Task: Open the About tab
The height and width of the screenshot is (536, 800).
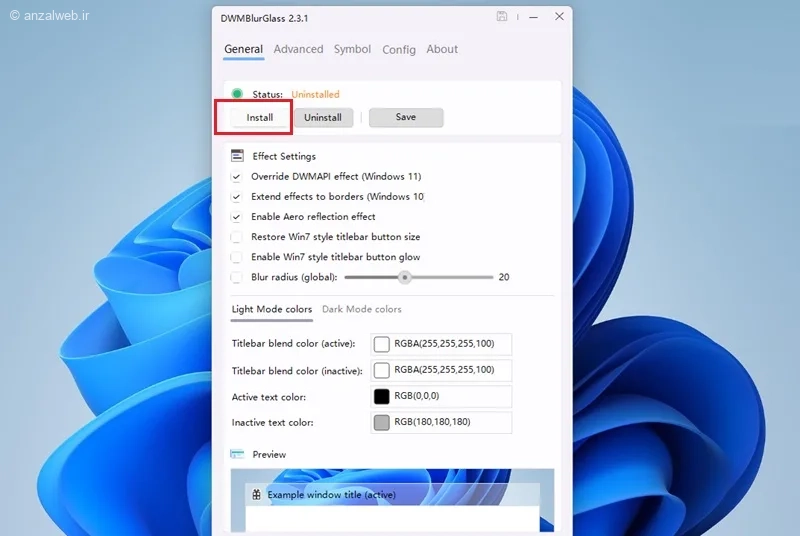Action: [x=442, y=49]
